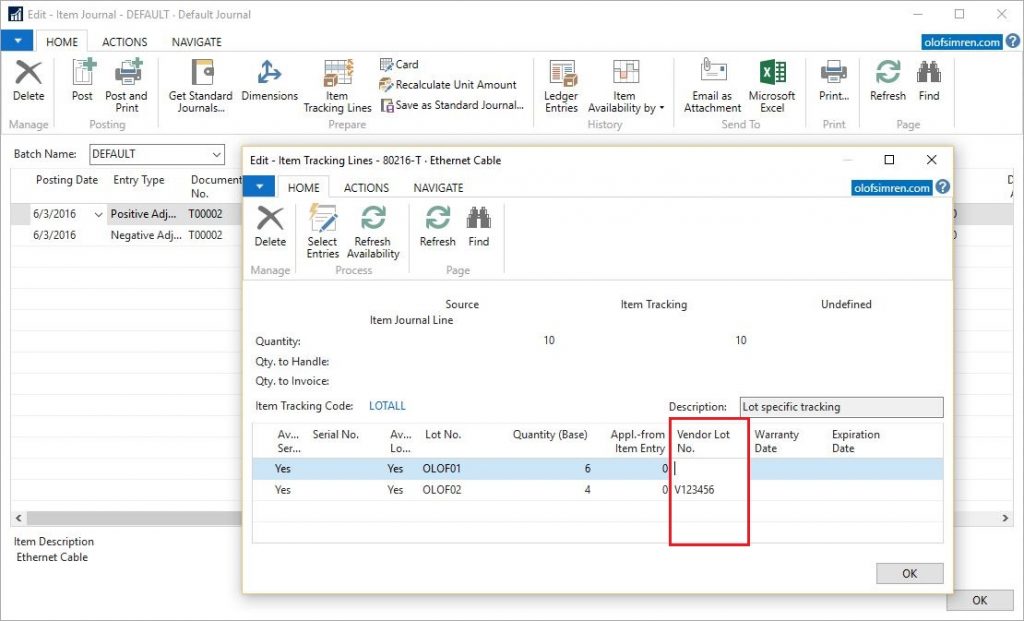Switch to ACTIONS tab in main window

click(124, 42)
